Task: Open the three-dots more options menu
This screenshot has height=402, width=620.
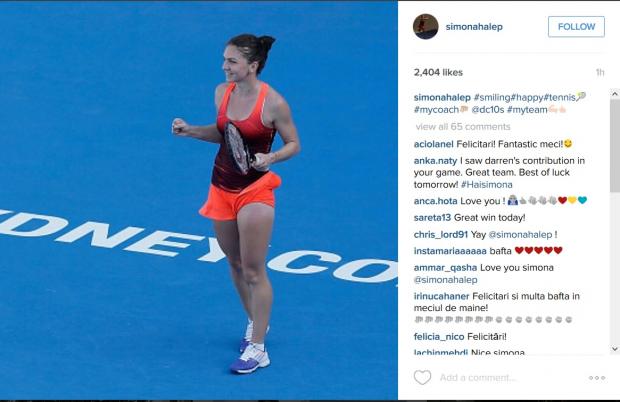Action: pyautogui.click(x=597, y=378)
